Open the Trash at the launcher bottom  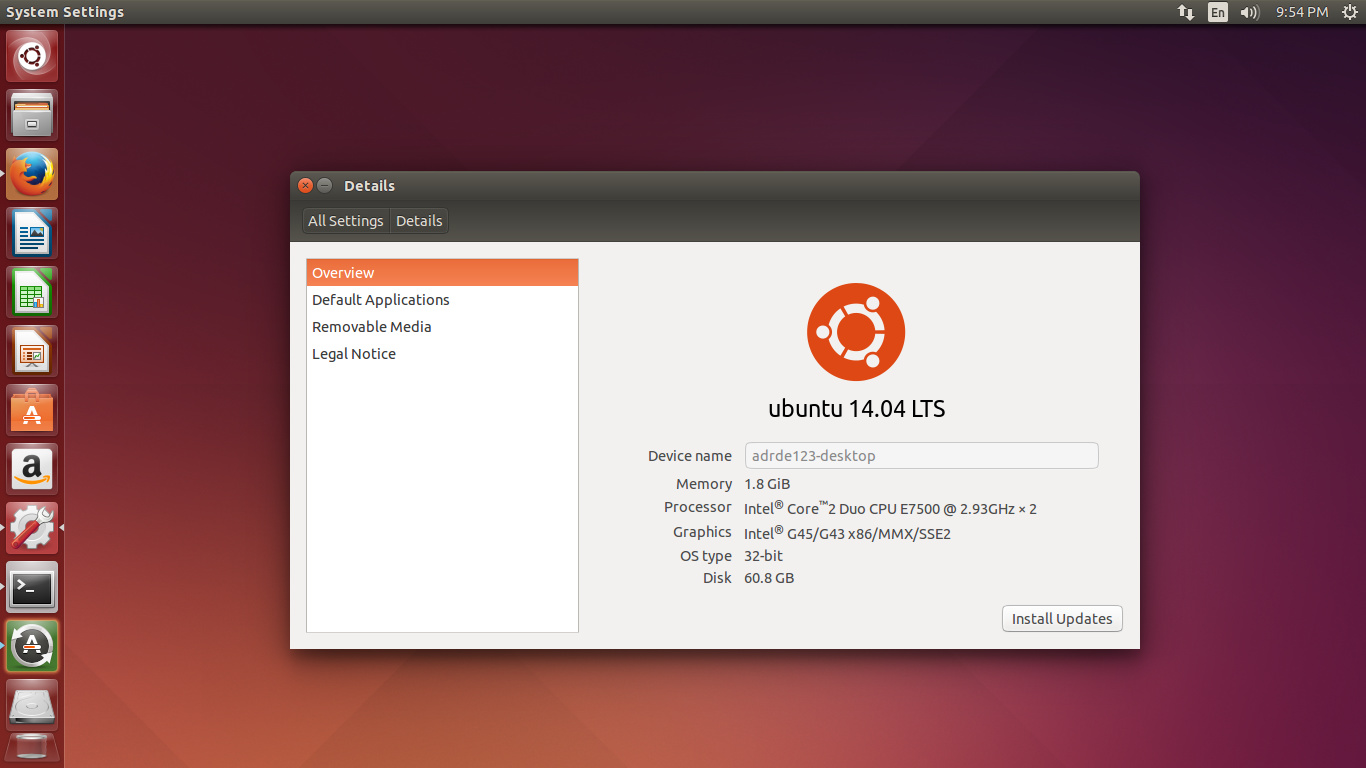32,749
